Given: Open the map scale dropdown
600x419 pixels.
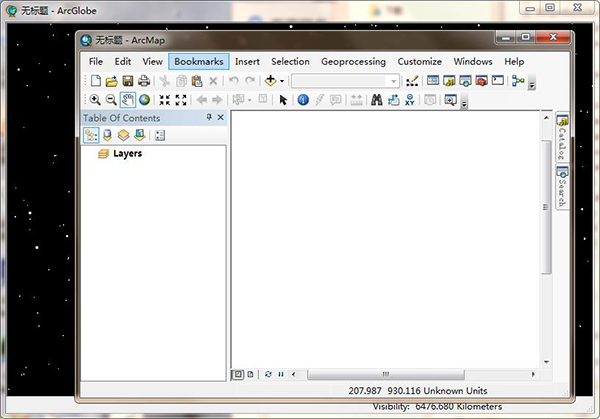Looking at the screenshot, I should [x=394, y=80].
